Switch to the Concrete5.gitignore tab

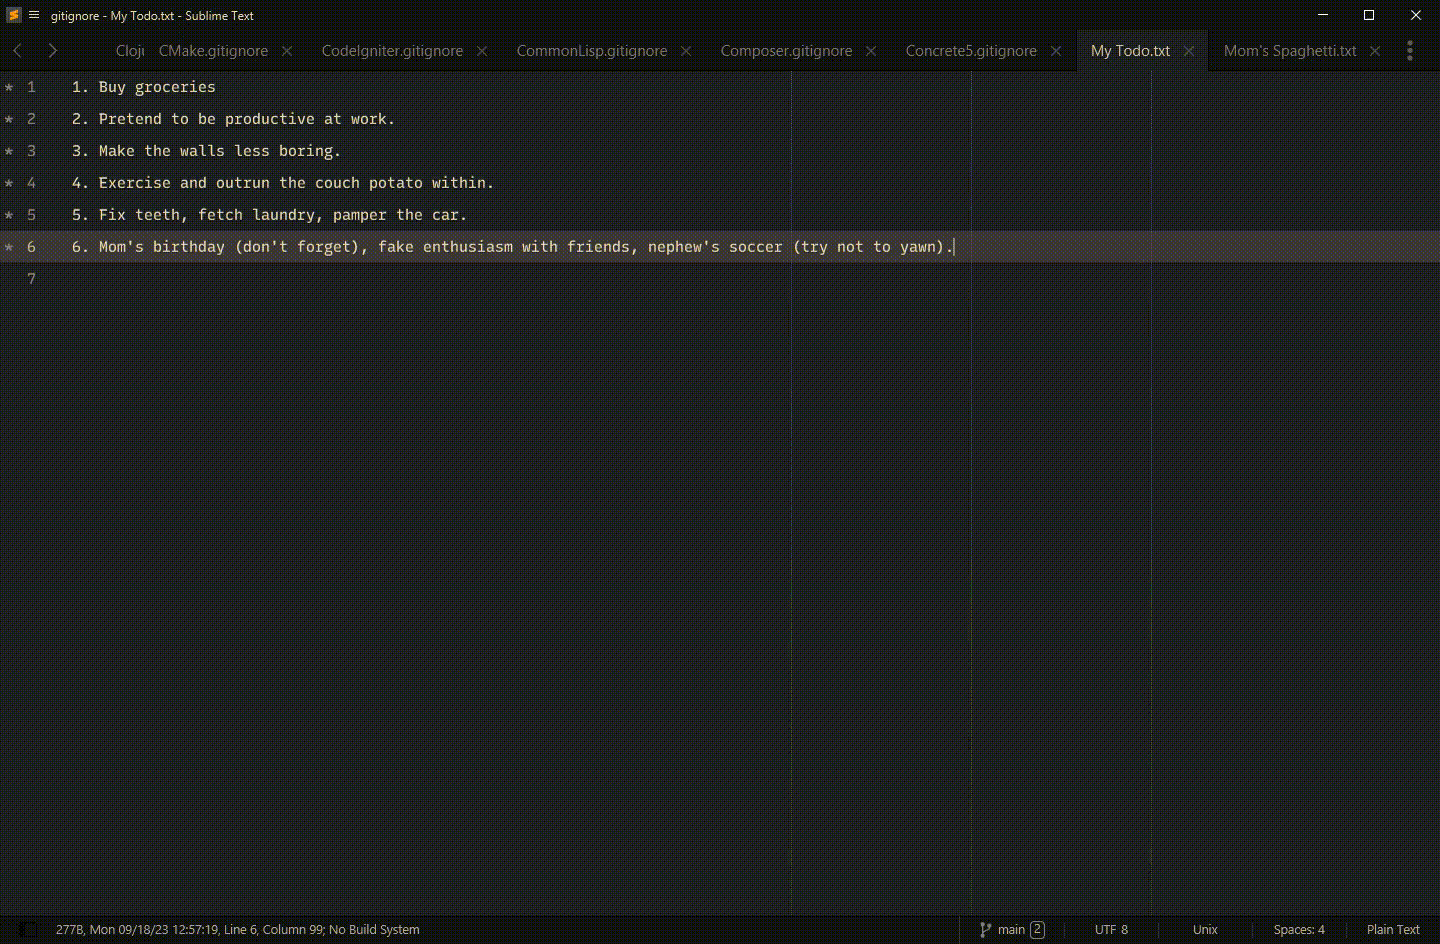pos(971,51)
